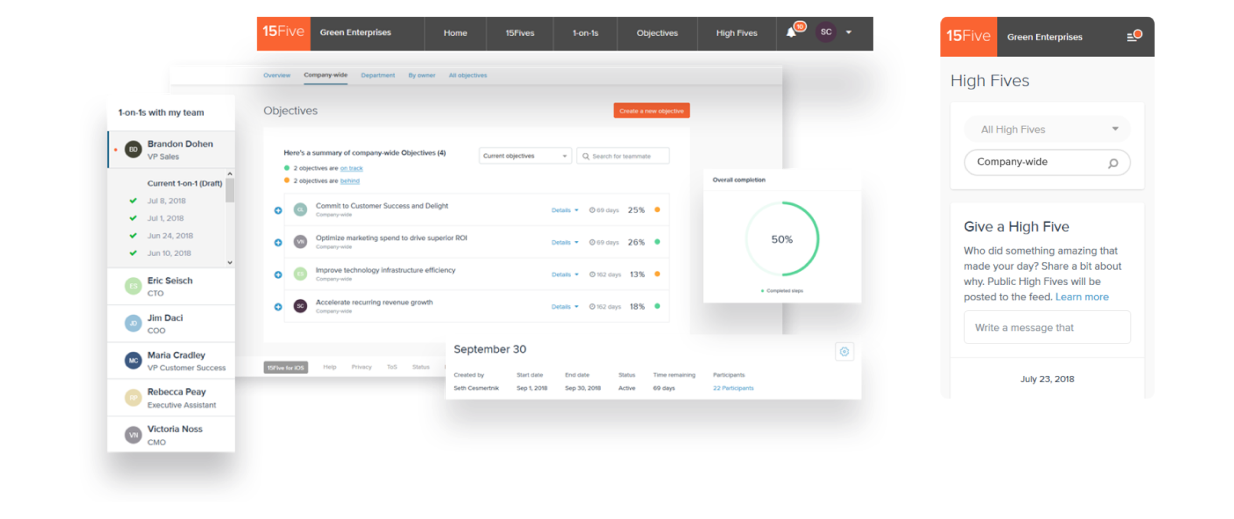Click owner avatar on Commit to Customer Success row
The width and height of the screenshot is (1234, 519).
click(x=300, y=210)
